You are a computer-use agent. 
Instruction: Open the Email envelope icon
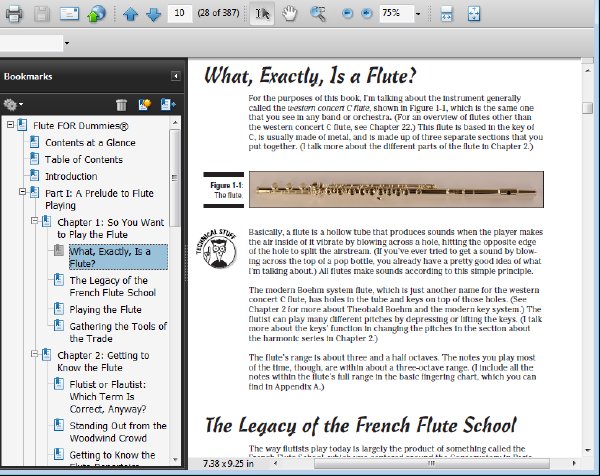(x=69, y=14)
